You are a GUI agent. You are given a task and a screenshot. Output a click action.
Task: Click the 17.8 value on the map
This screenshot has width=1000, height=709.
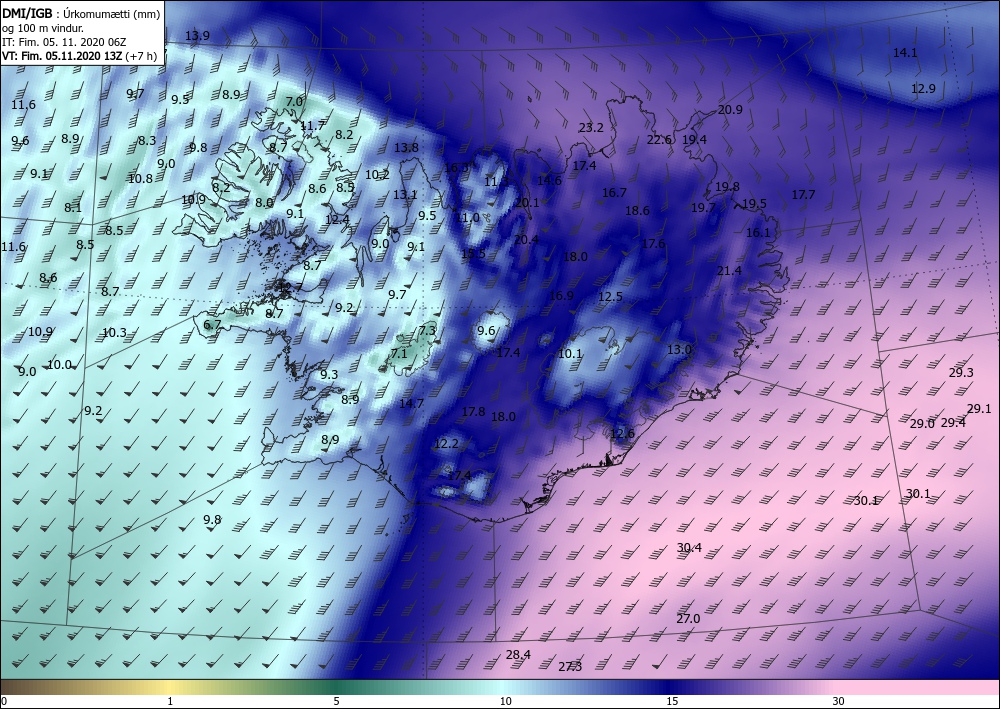473,412
